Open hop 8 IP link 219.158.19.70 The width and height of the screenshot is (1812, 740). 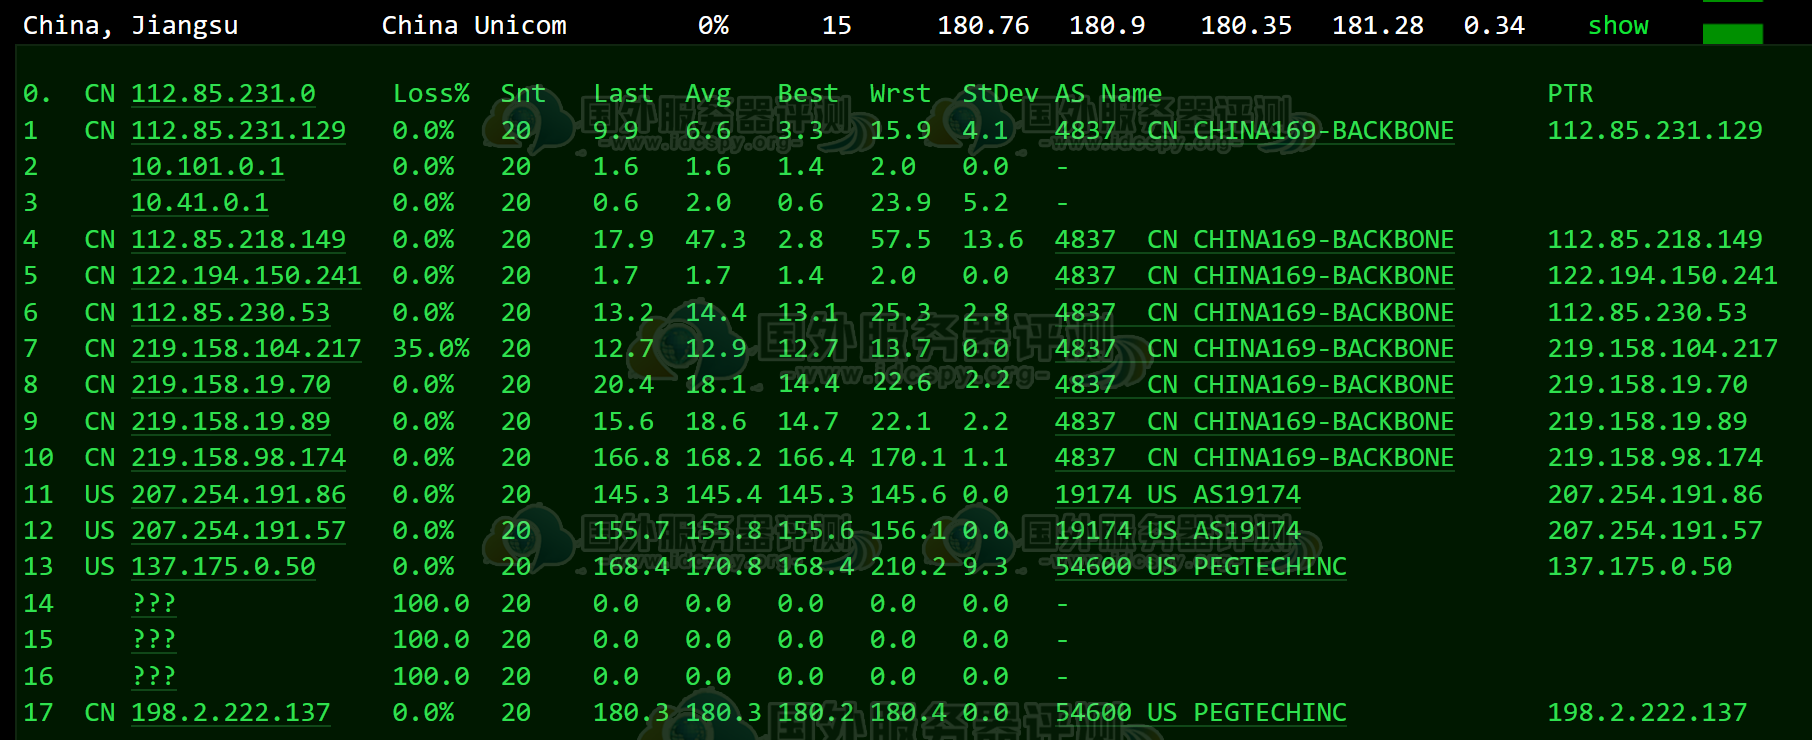(x=230, y=385)
